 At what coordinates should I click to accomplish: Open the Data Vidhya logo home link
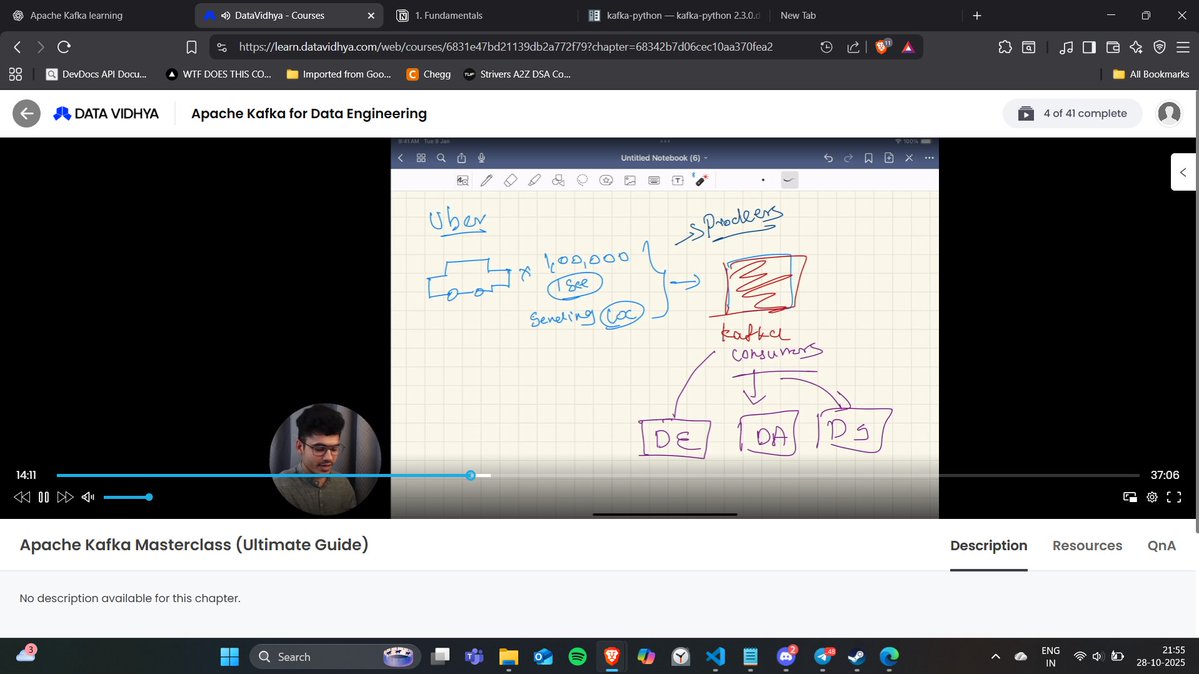[106, 113]
